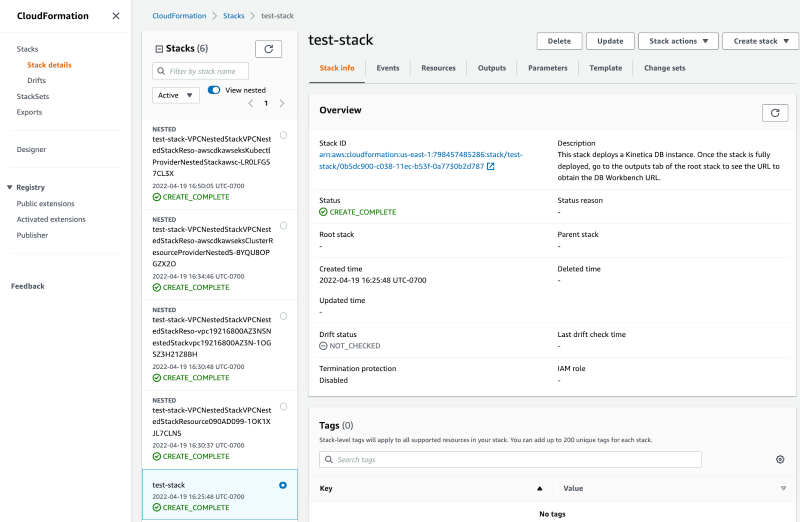The image size is (800, 522).
Task: Open tags settings gear icon
Action: tap(780, 459)
